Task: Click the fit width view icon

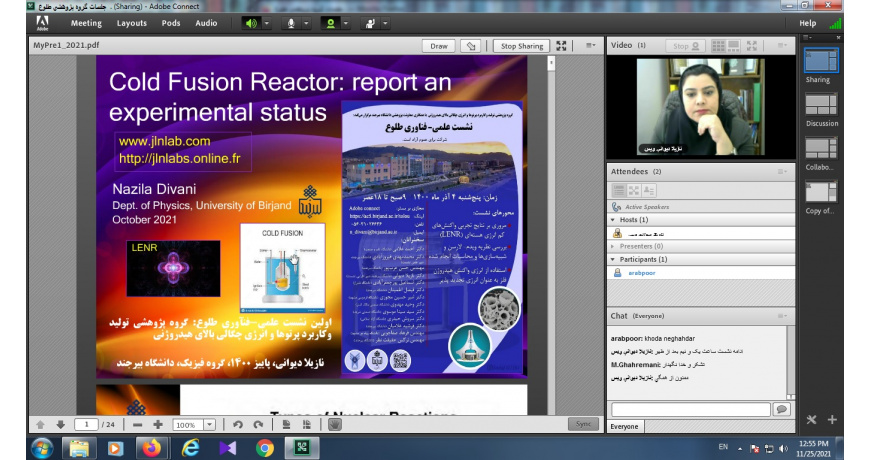Action: click(x=306, y=424)
